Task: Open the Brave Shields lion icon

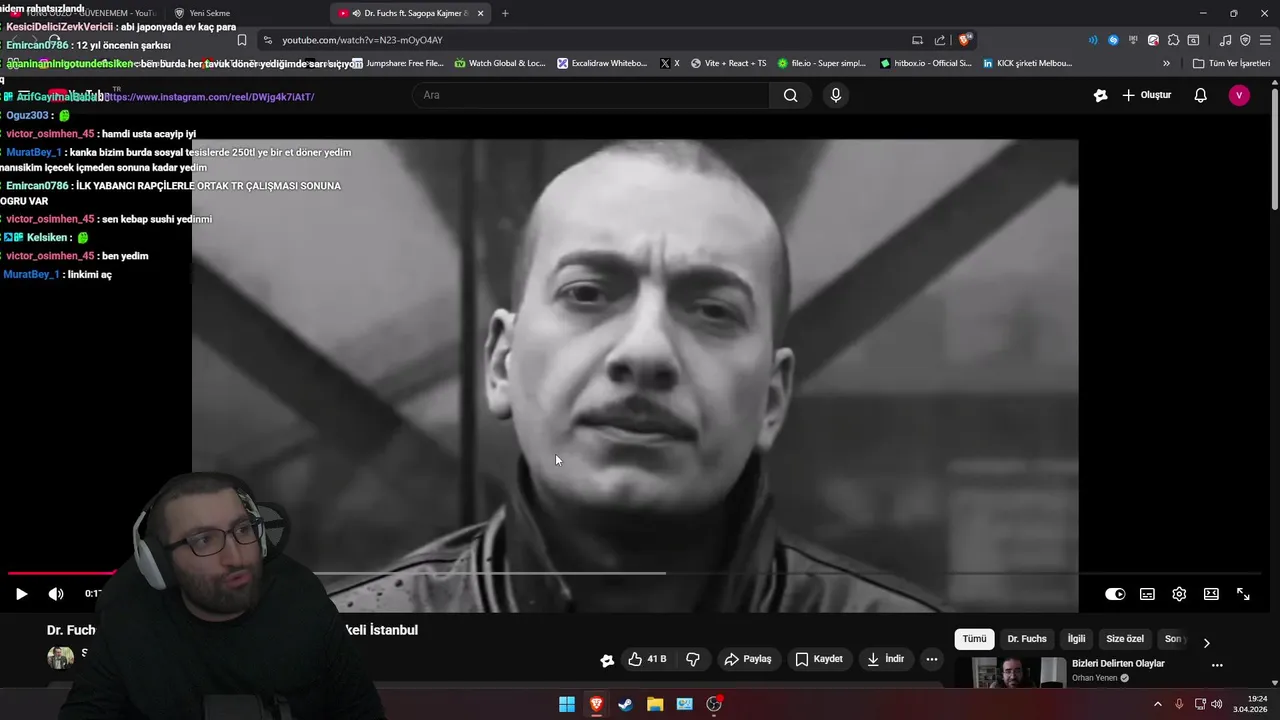Action: pyautogui.click(x=964, y=40)
